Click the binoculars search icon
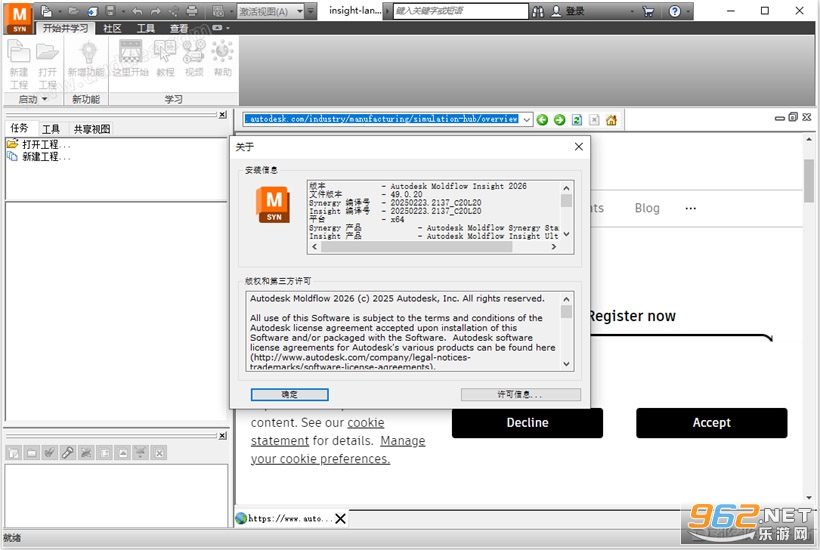 538,12
